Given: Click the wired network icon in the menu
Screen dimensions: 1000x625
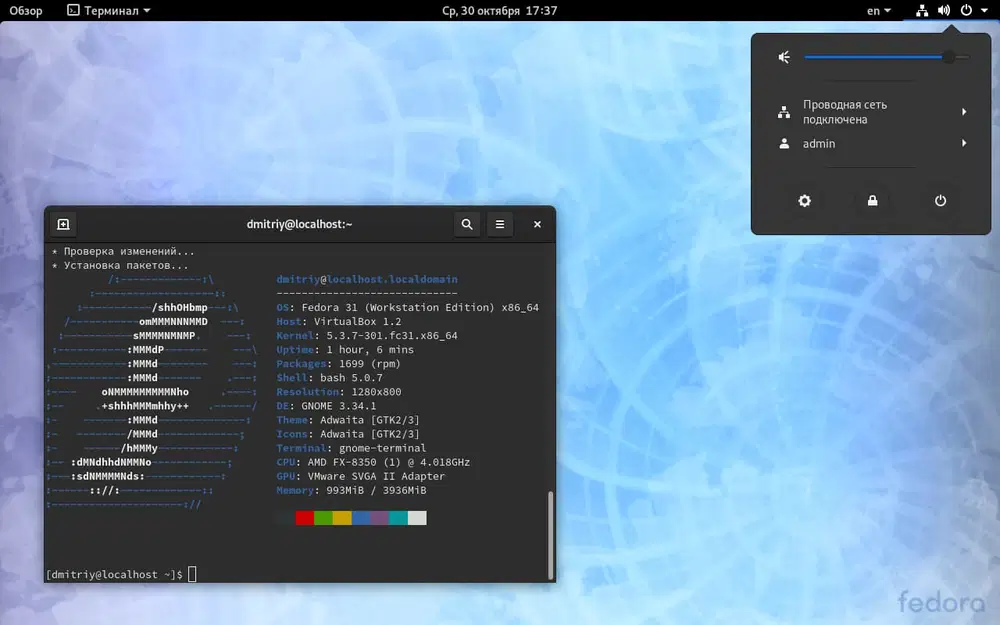Looking at the screenshot, I should pyautogui.click(x=784, y=111).
